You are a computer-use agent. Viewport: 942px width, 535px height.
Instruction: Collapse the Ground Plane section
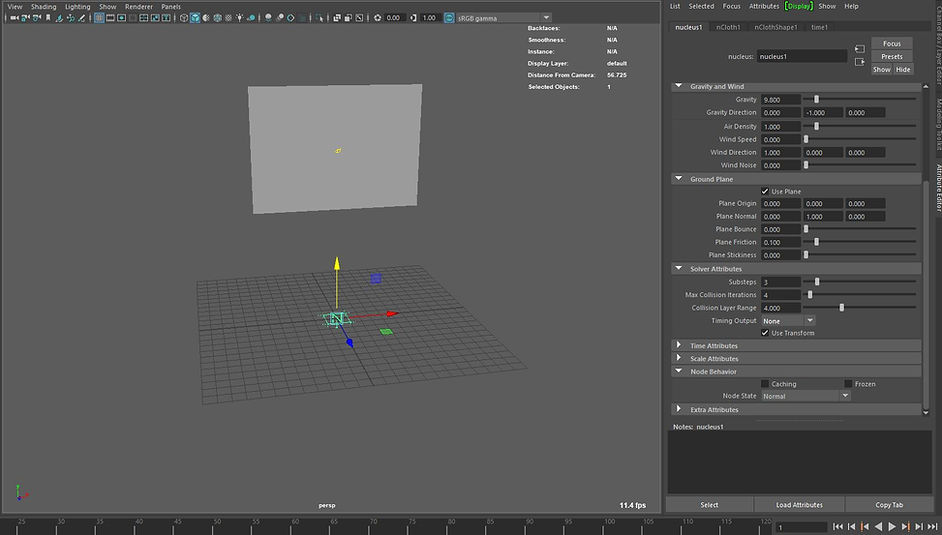click(679, 178)
